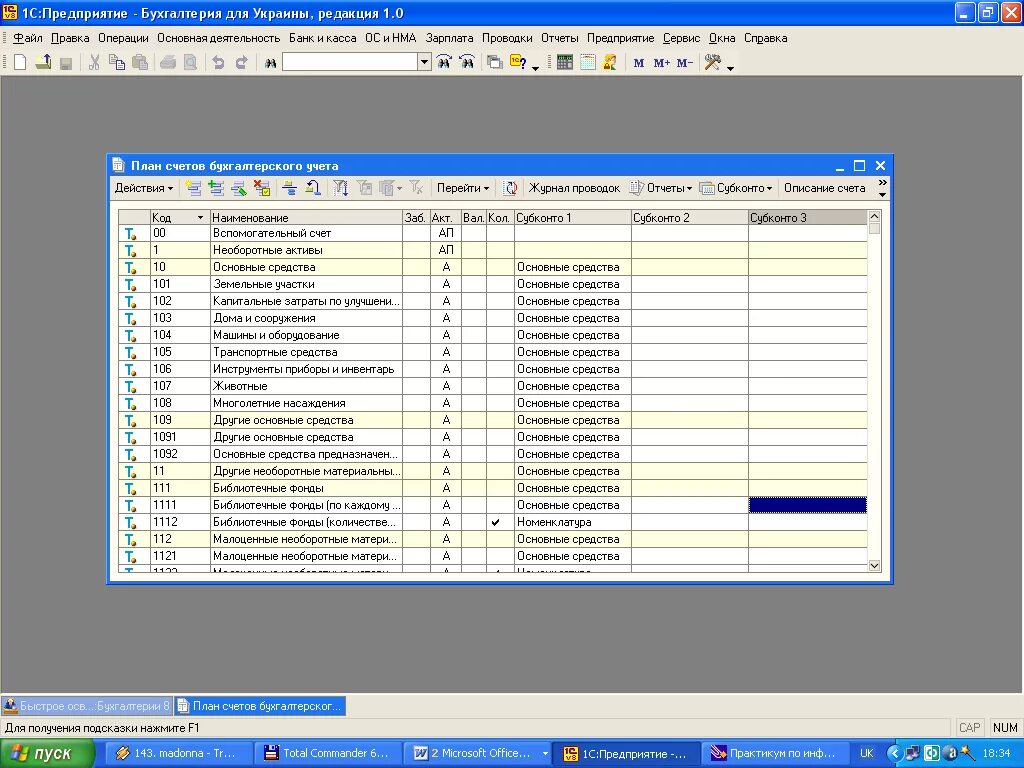Click the Описание счета button

tap(824, 188)
